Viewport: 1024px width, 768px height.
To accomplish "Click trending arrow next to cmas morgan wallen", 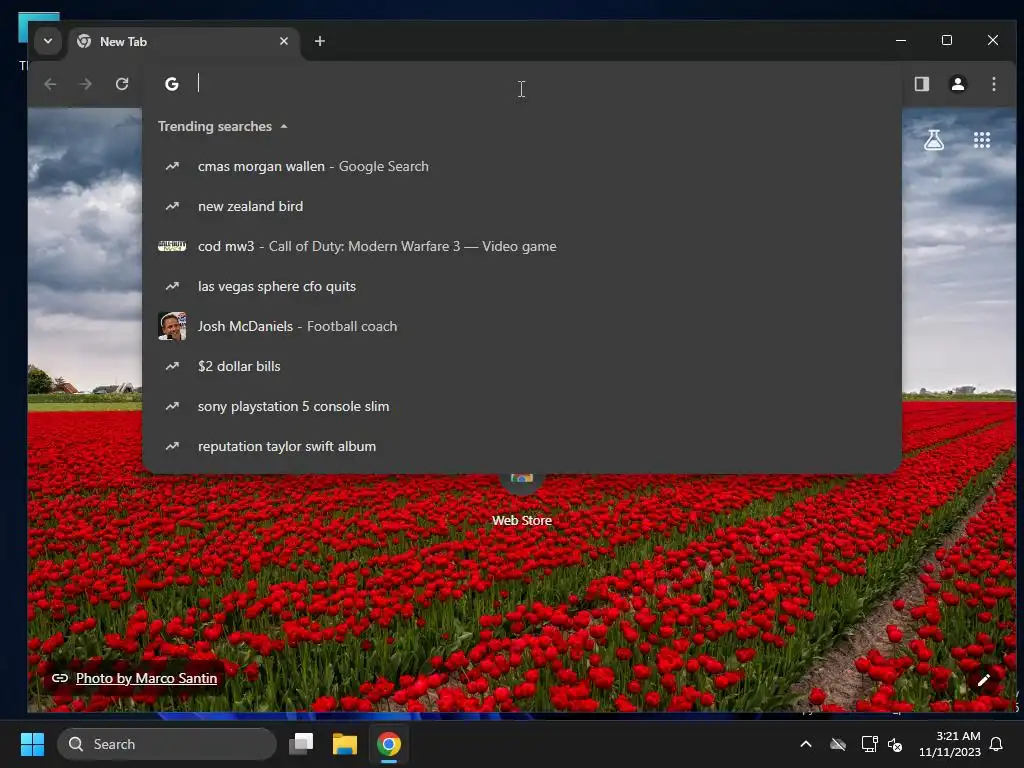I will (x=172, y=166).
